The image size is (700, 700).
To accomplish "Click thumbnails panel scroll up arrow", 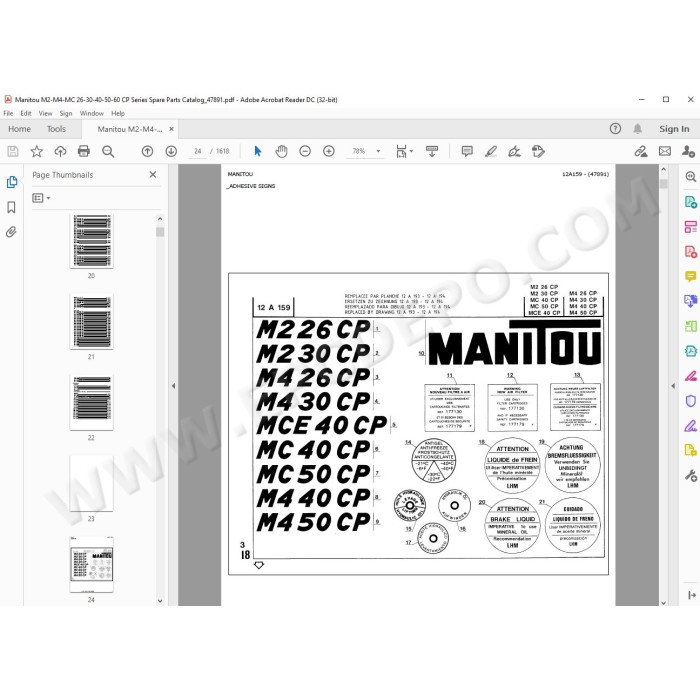I will pyautogui.click(x=160, y=219).
